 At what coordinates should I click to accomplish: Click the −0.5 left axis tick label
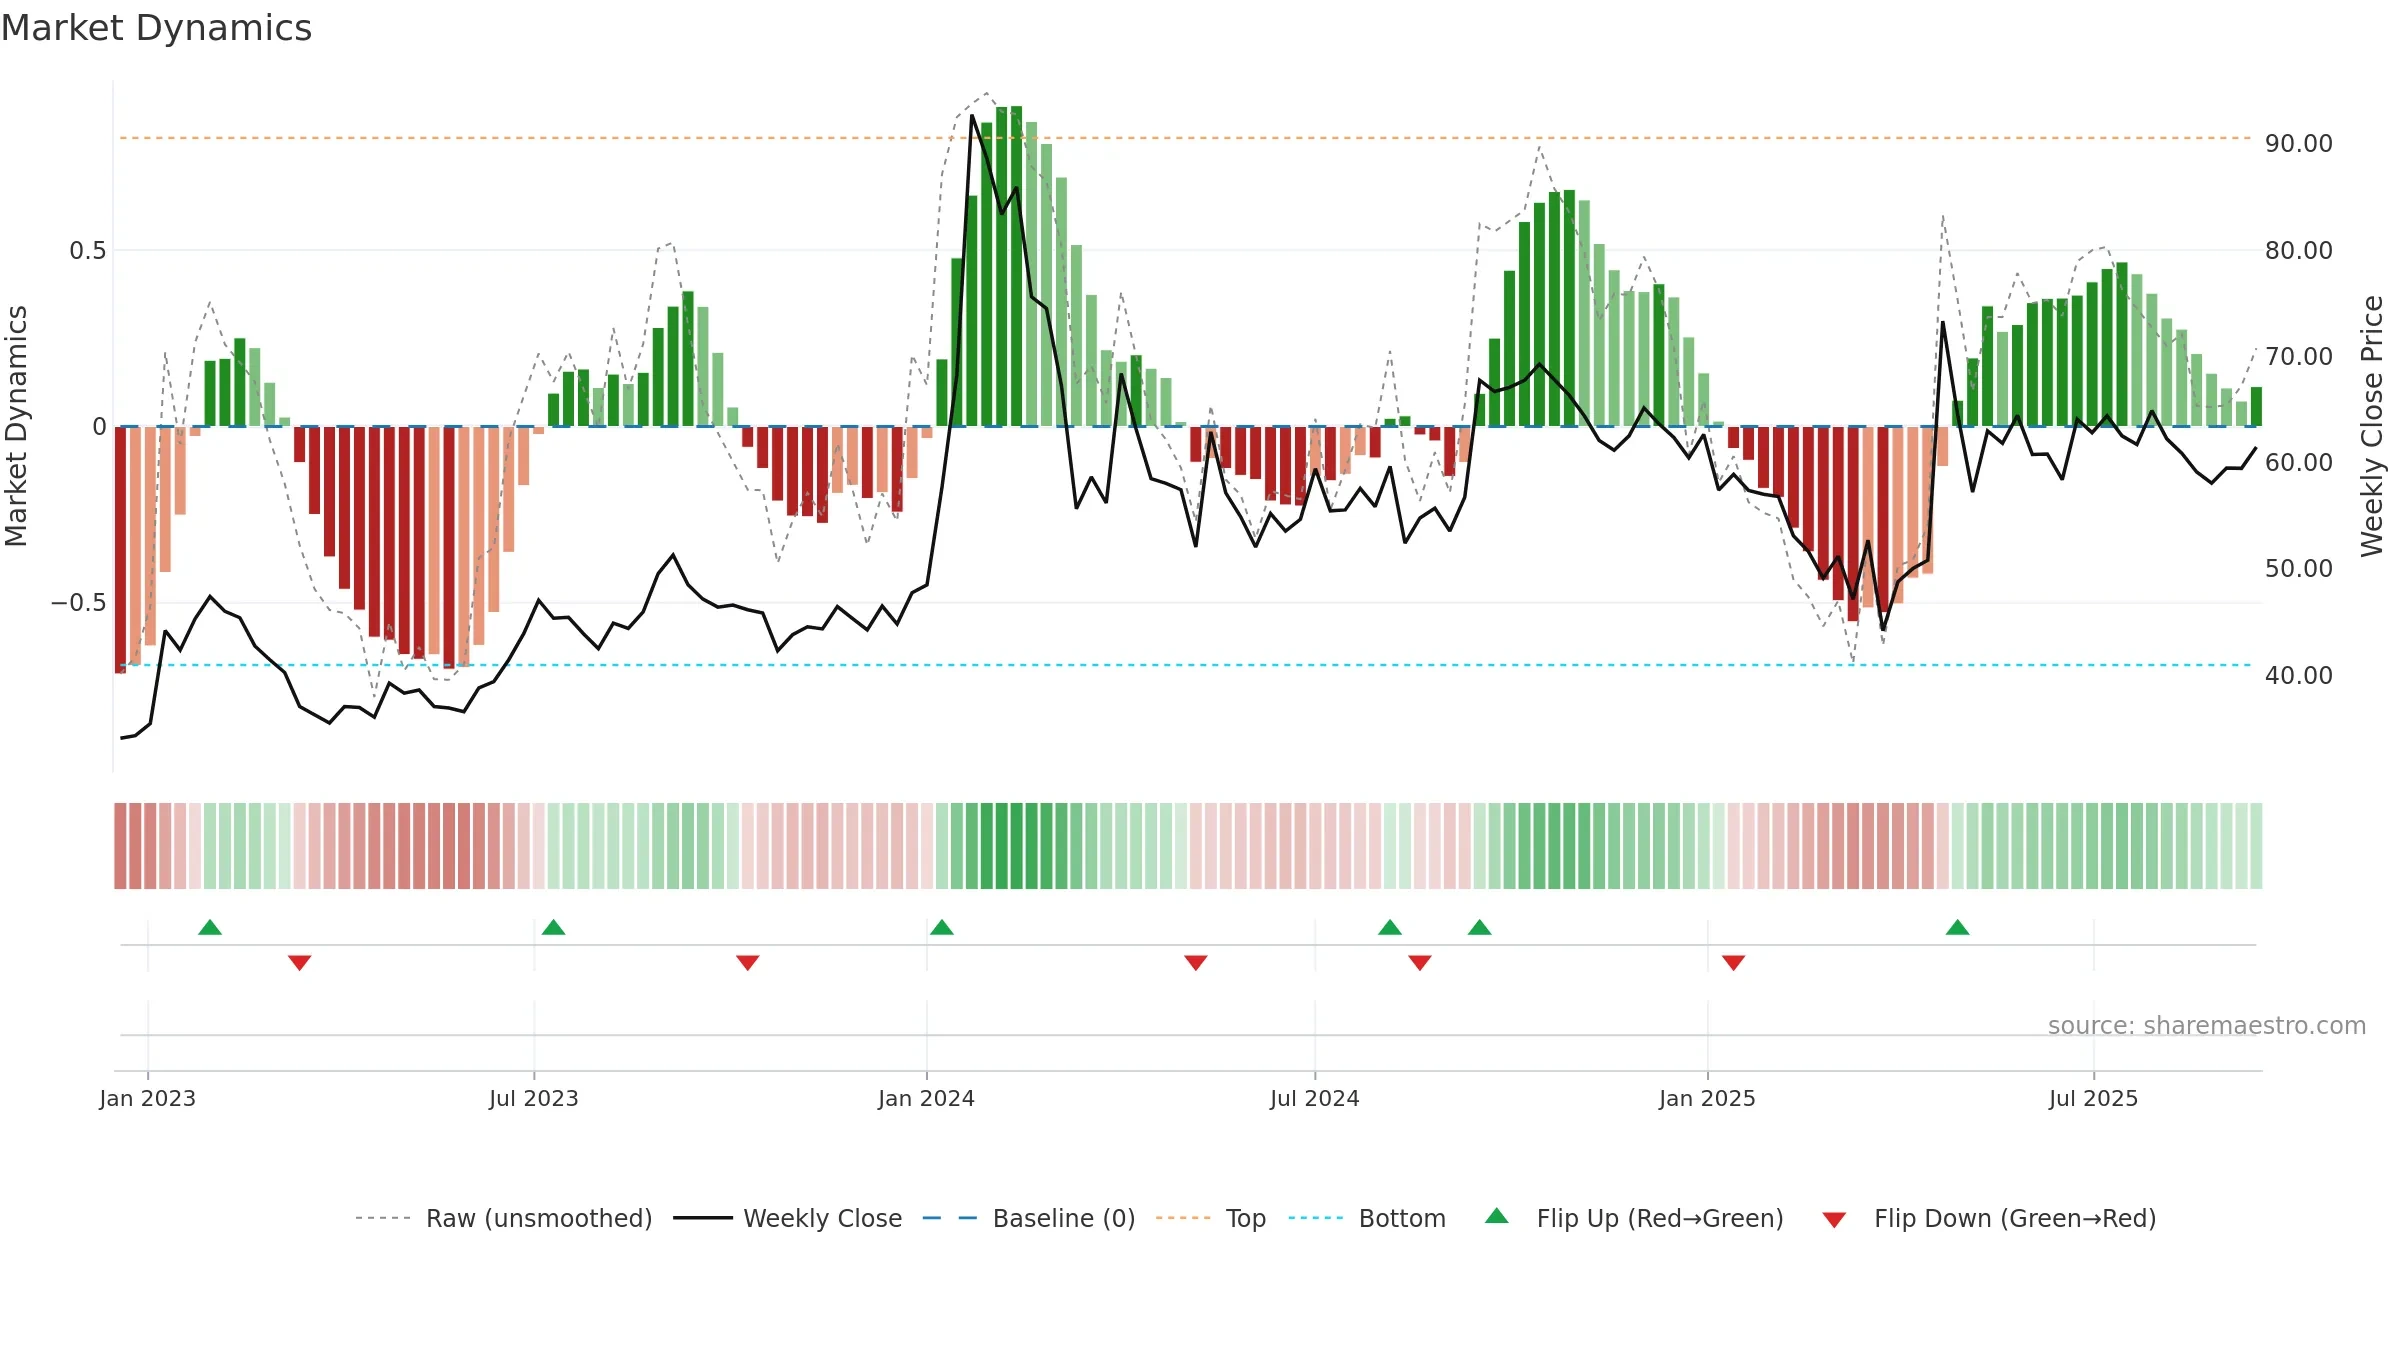coord(79,603)
